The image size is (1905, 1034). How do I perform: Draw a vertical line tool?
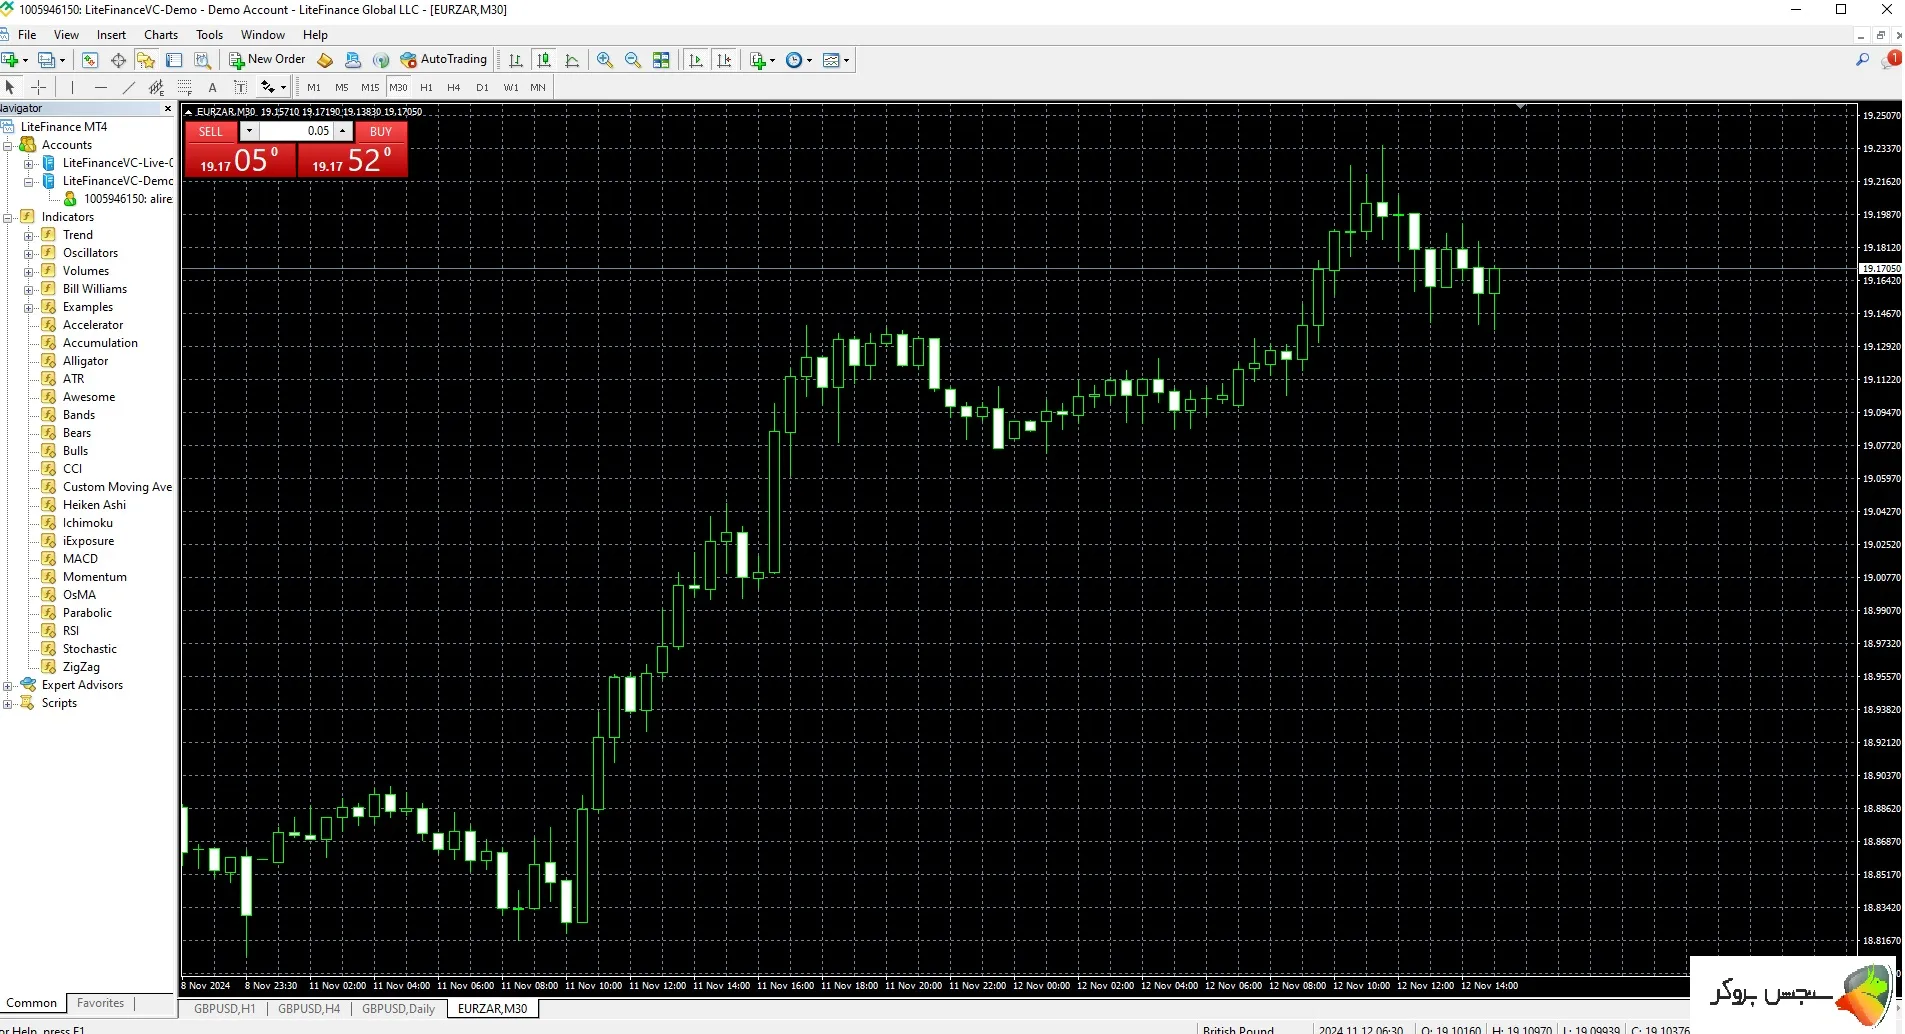(72, 87)
